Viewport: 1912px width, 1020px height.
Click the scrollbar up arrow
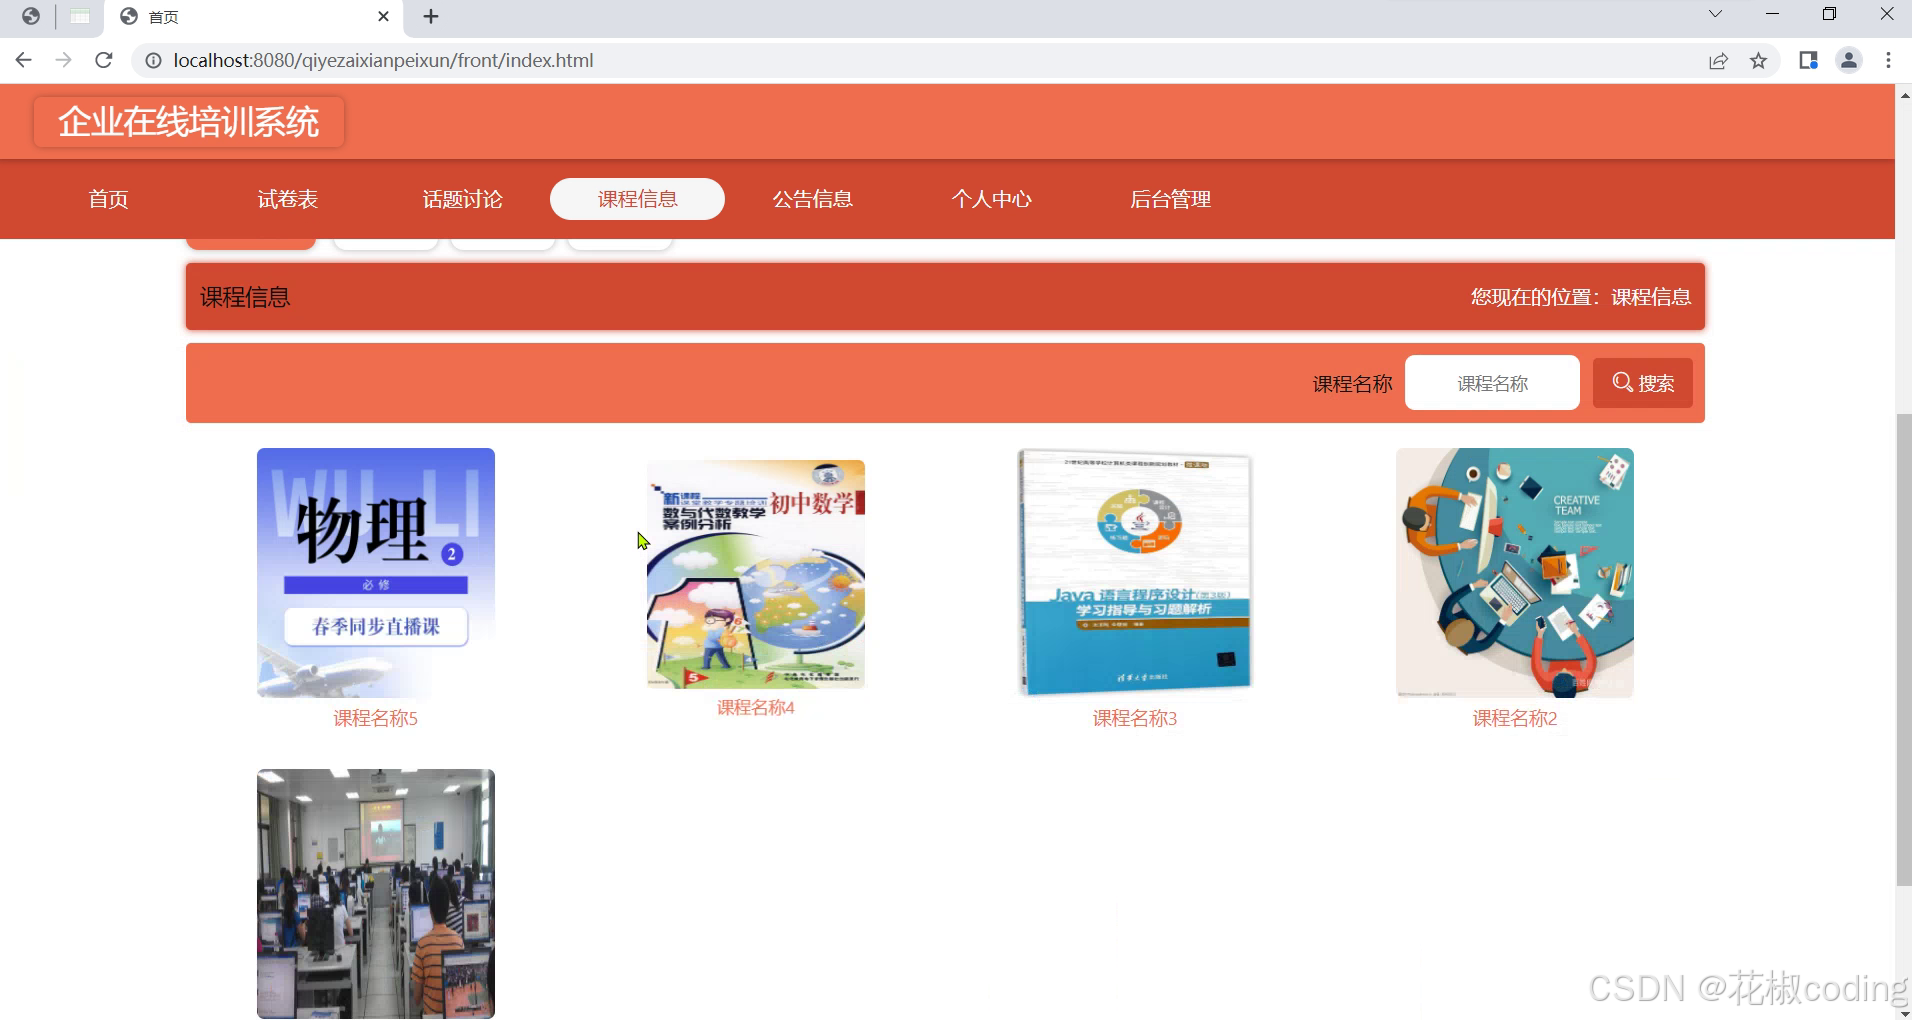[x=1904, y=94]
